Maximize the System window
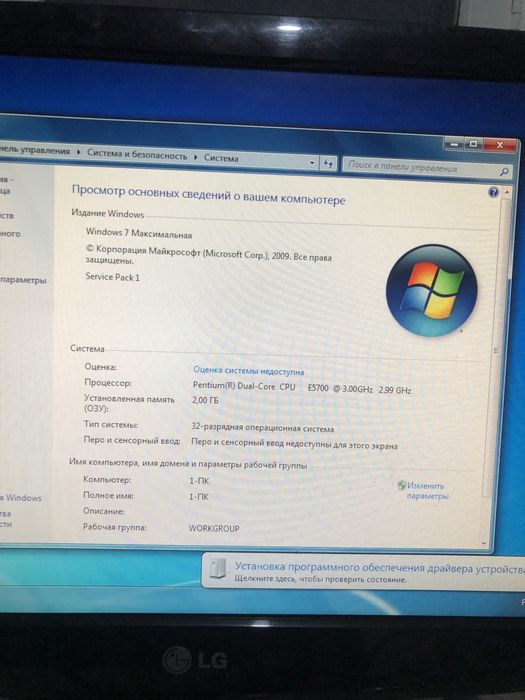 click(473, 144)
